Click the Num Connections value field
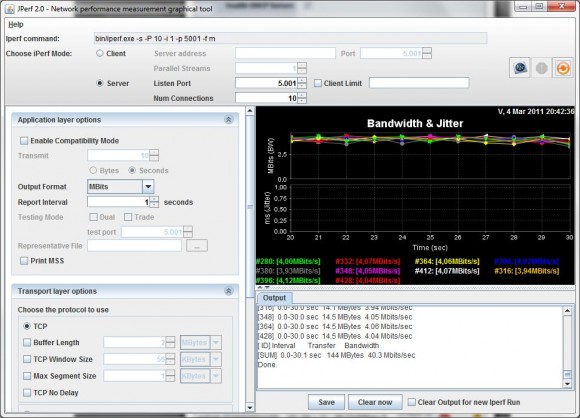The width and height of the screenshot is (580, 418). point(266,98)
